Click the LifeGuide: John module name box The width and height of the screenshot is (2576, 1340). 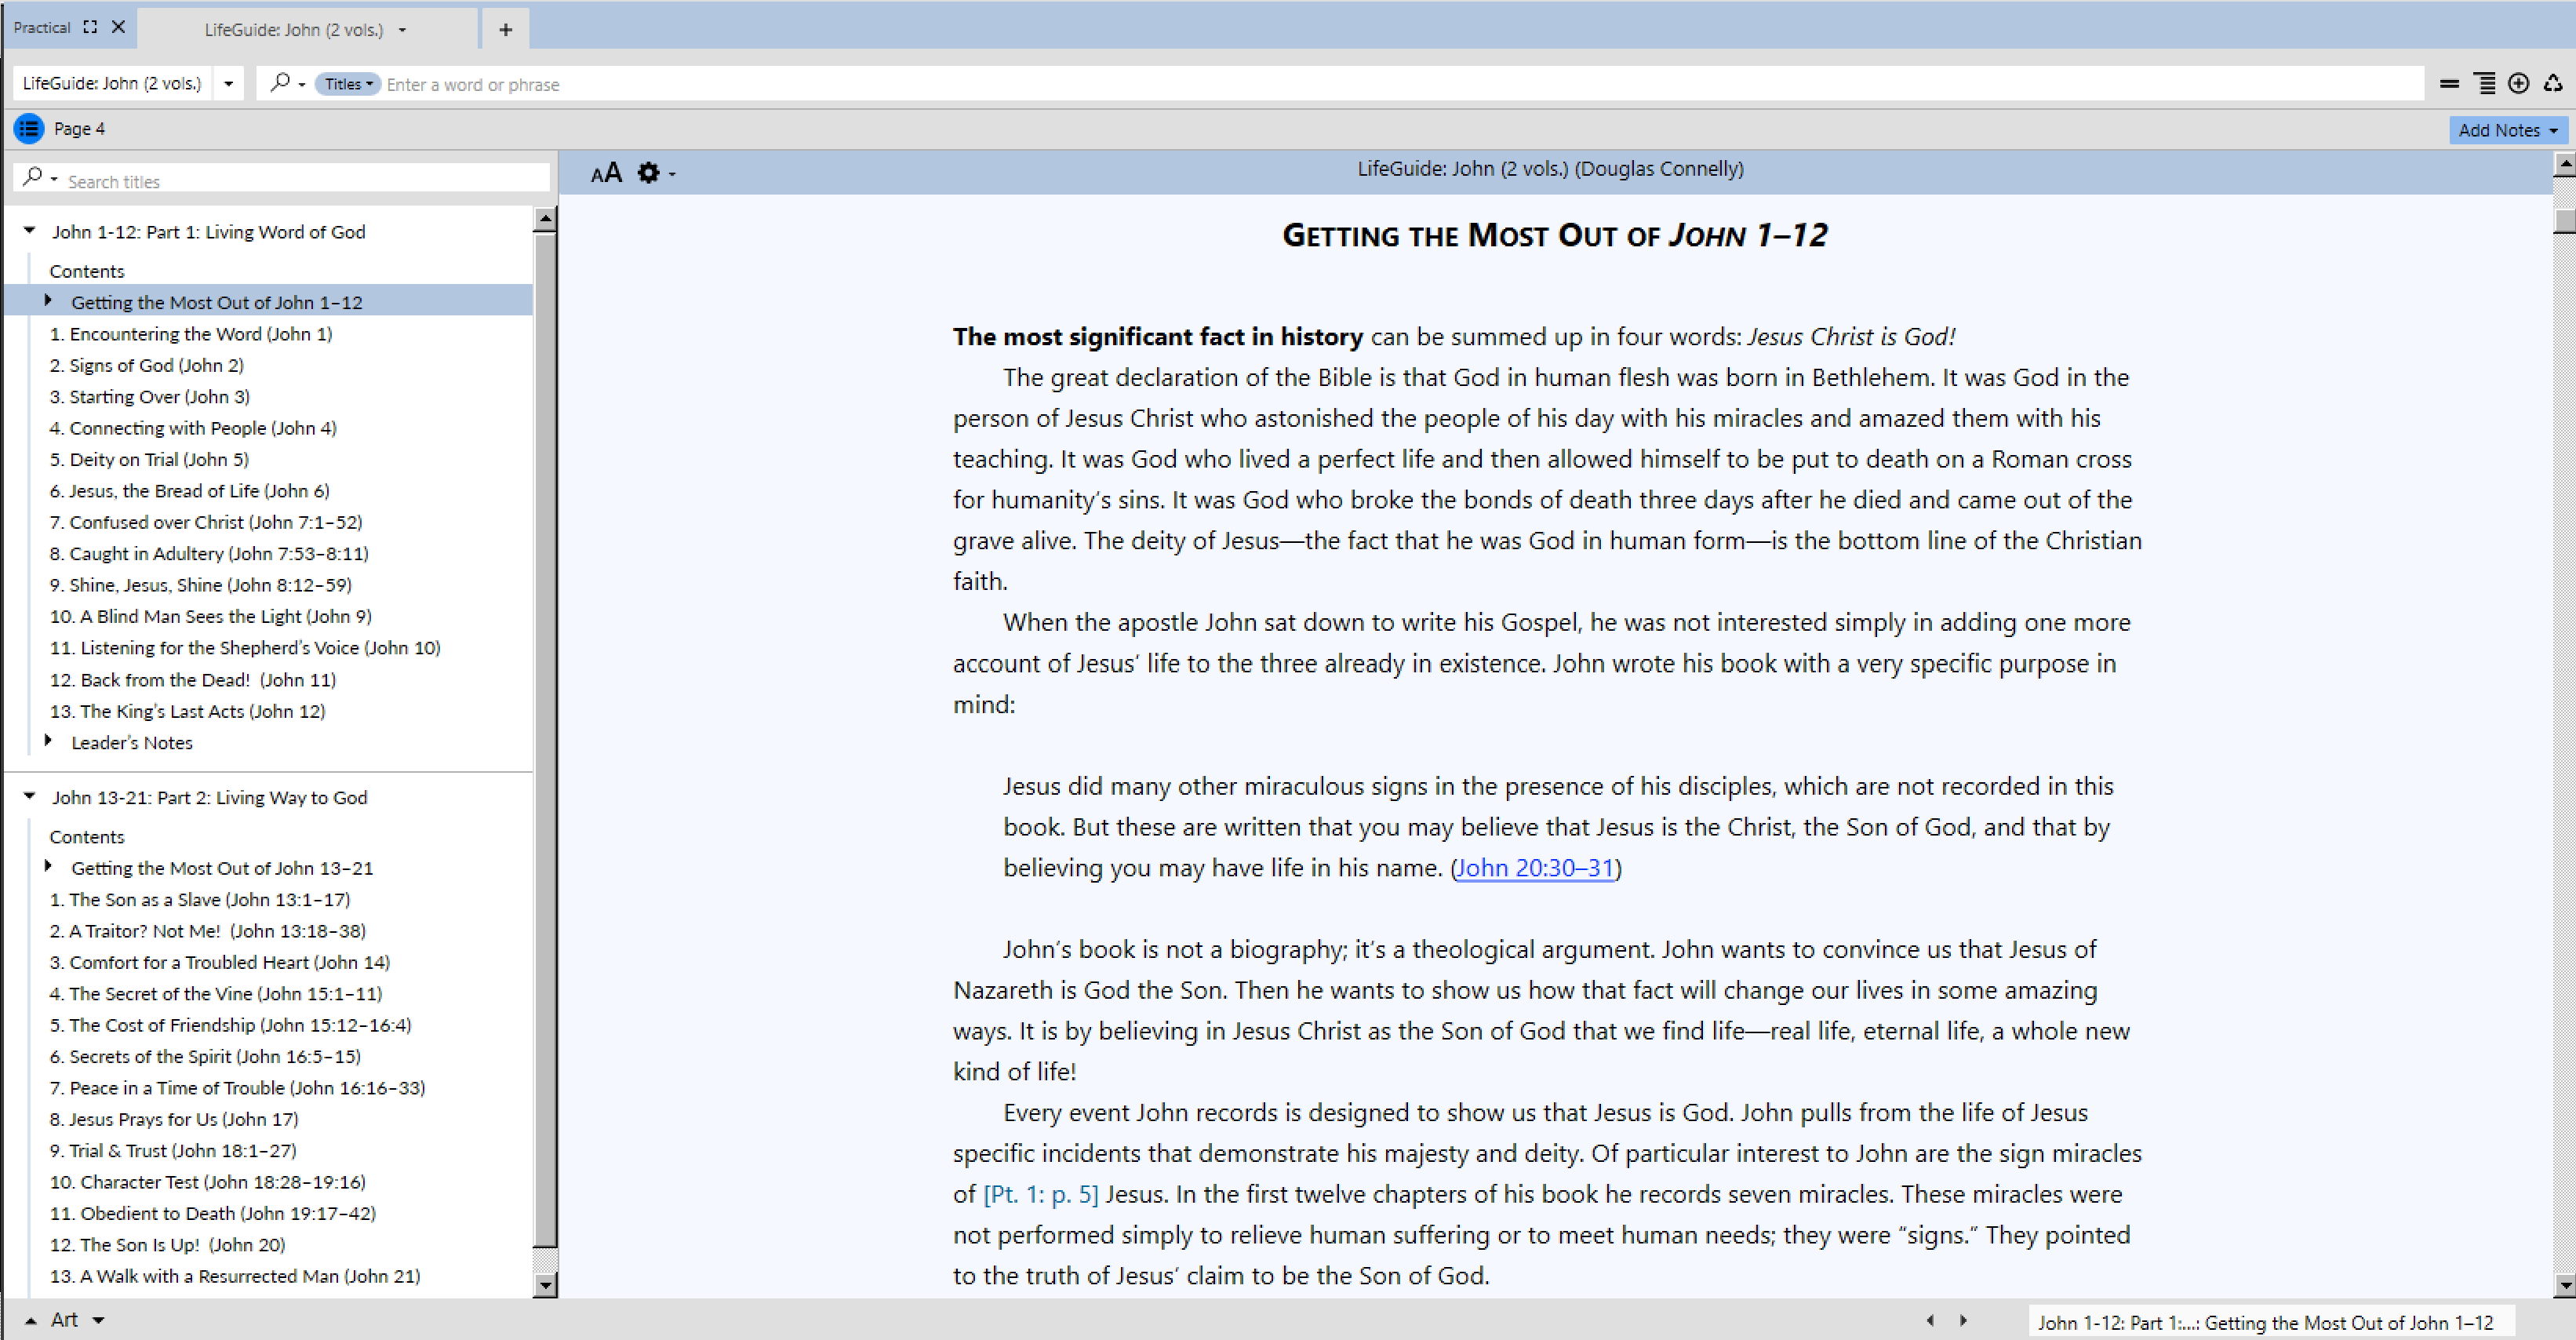(112, 83)
